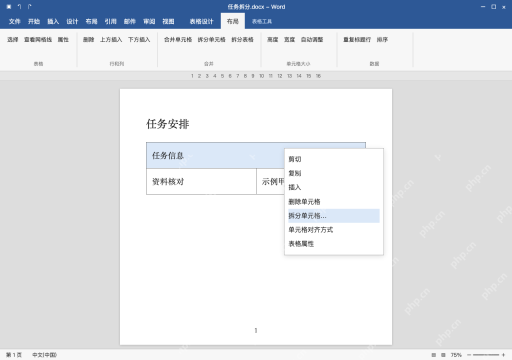
Task: Click the redo arrow in title bar
Action: (30, 7)
